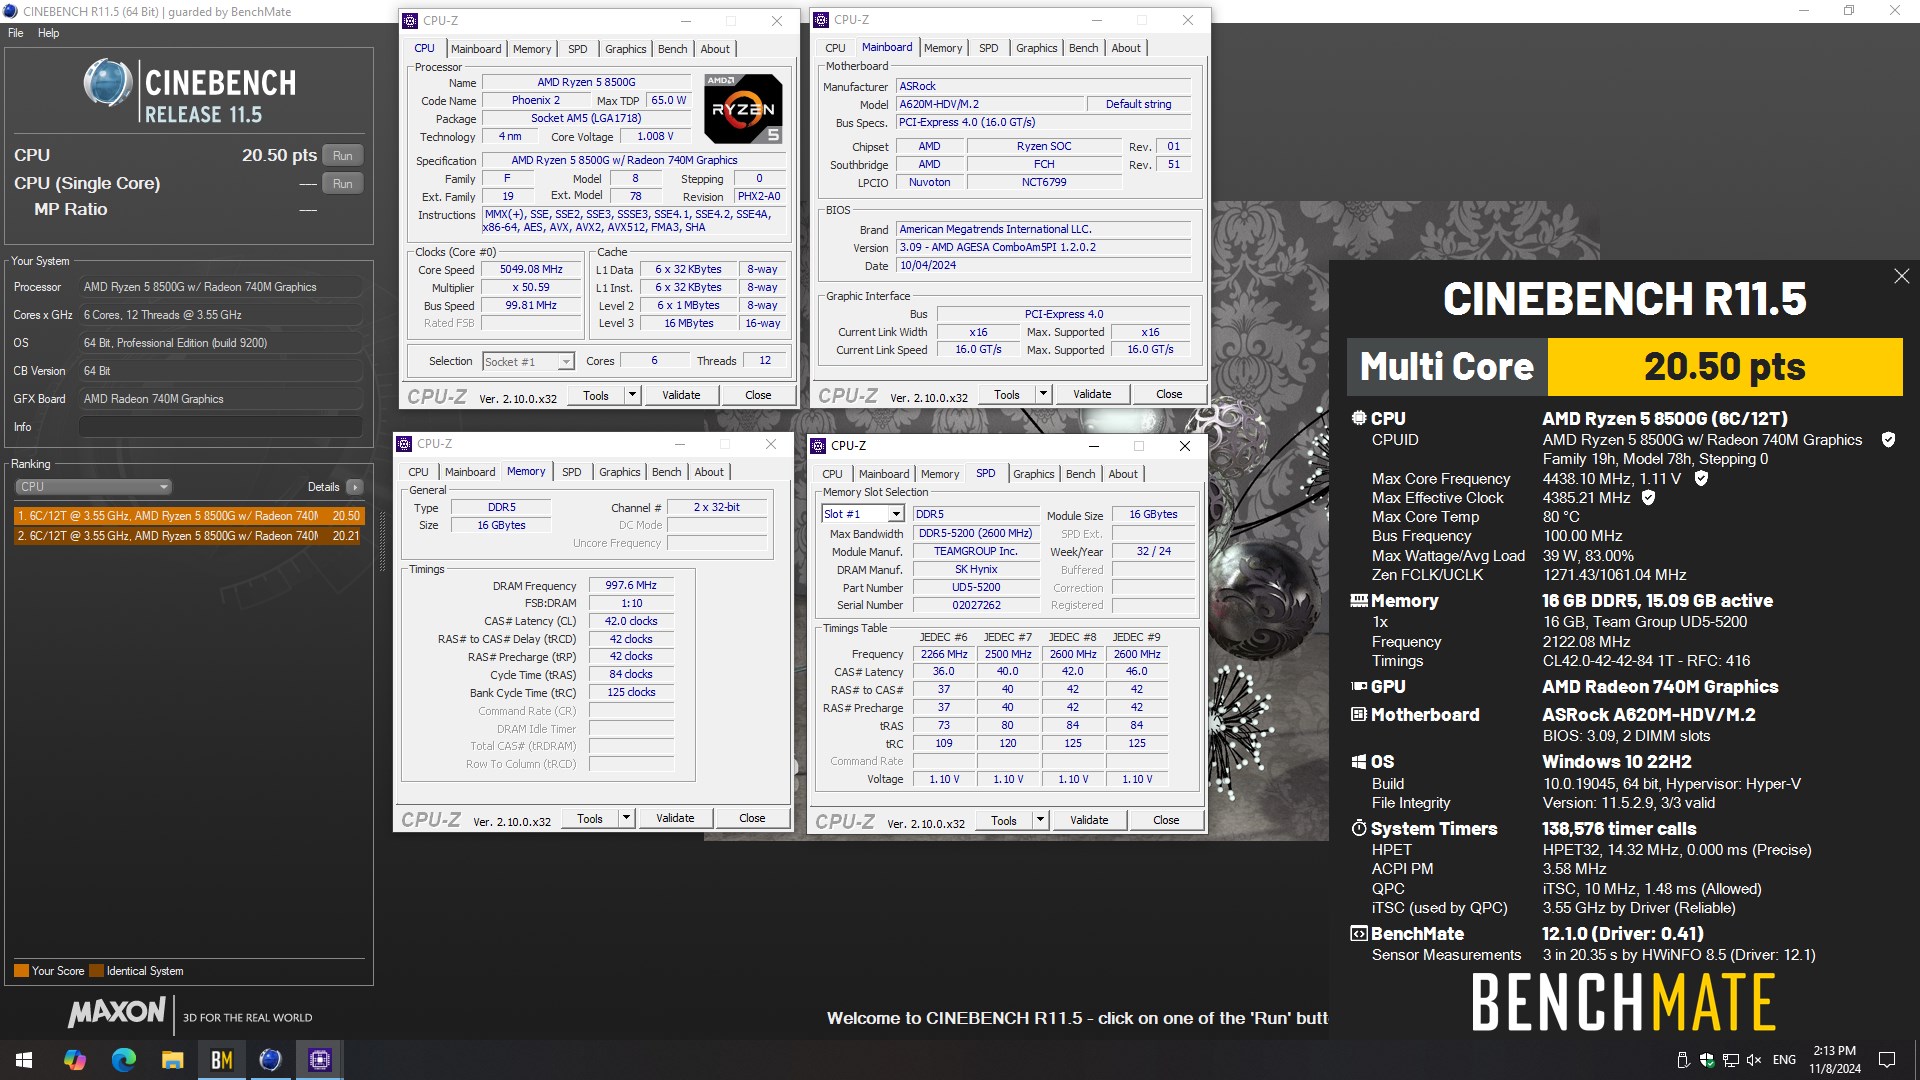Open Tools dropdown arrow in Memory window
Viewport: 1920px width, 1080px height.
[626, 818]
